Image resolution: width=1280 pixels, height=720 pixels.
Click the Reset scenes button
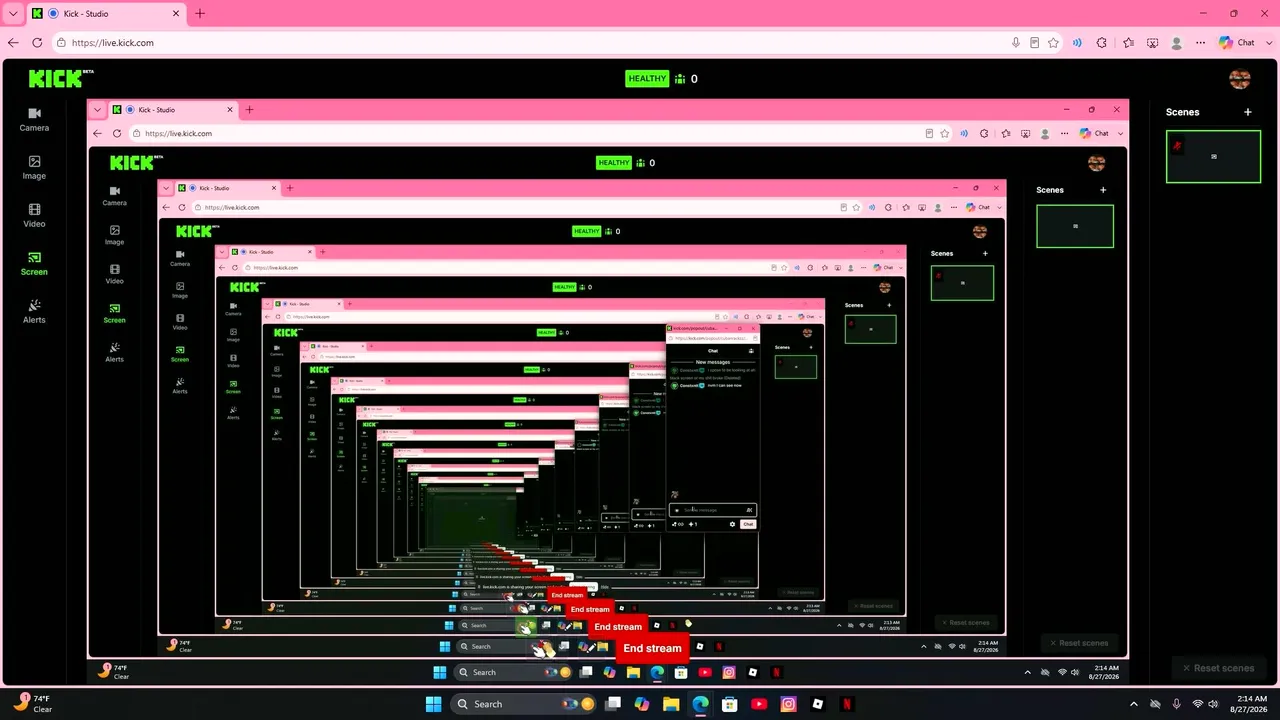[x=1218, y=668]
